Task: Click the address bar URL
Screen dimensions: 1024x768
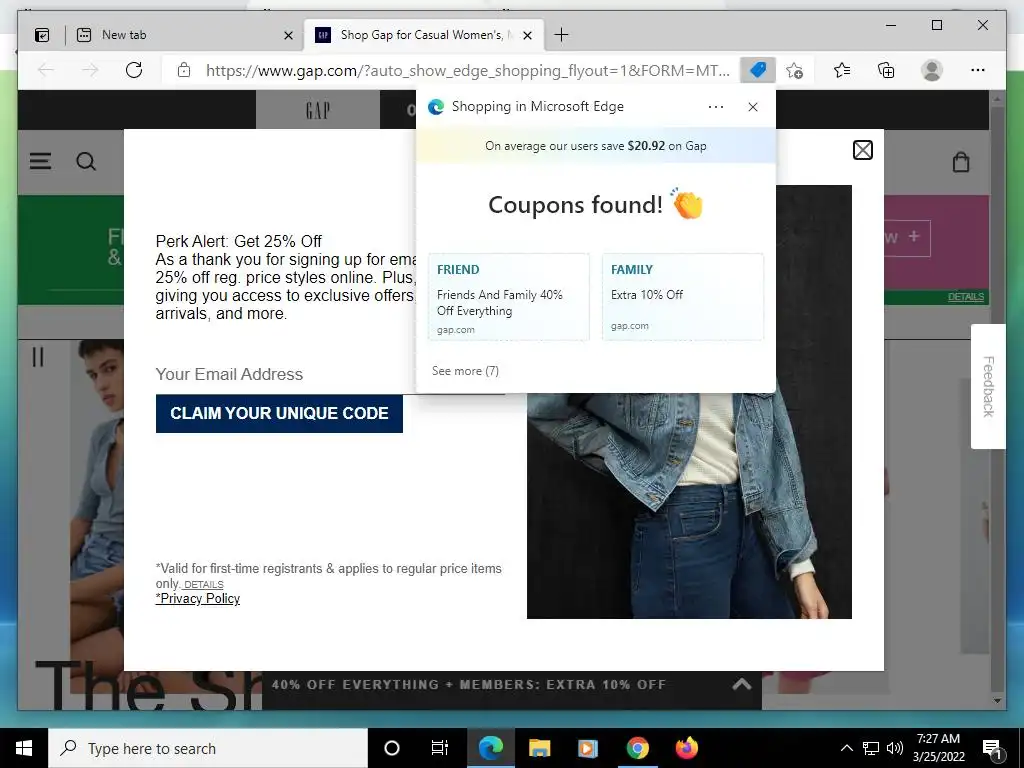Action: [468, 71]
